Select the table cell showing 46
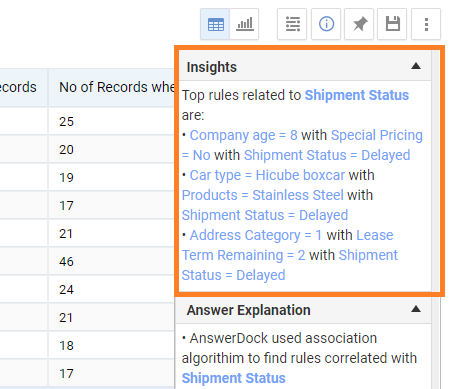The height and width of the screenshot is (389, 454). click(x=112, y=261)
